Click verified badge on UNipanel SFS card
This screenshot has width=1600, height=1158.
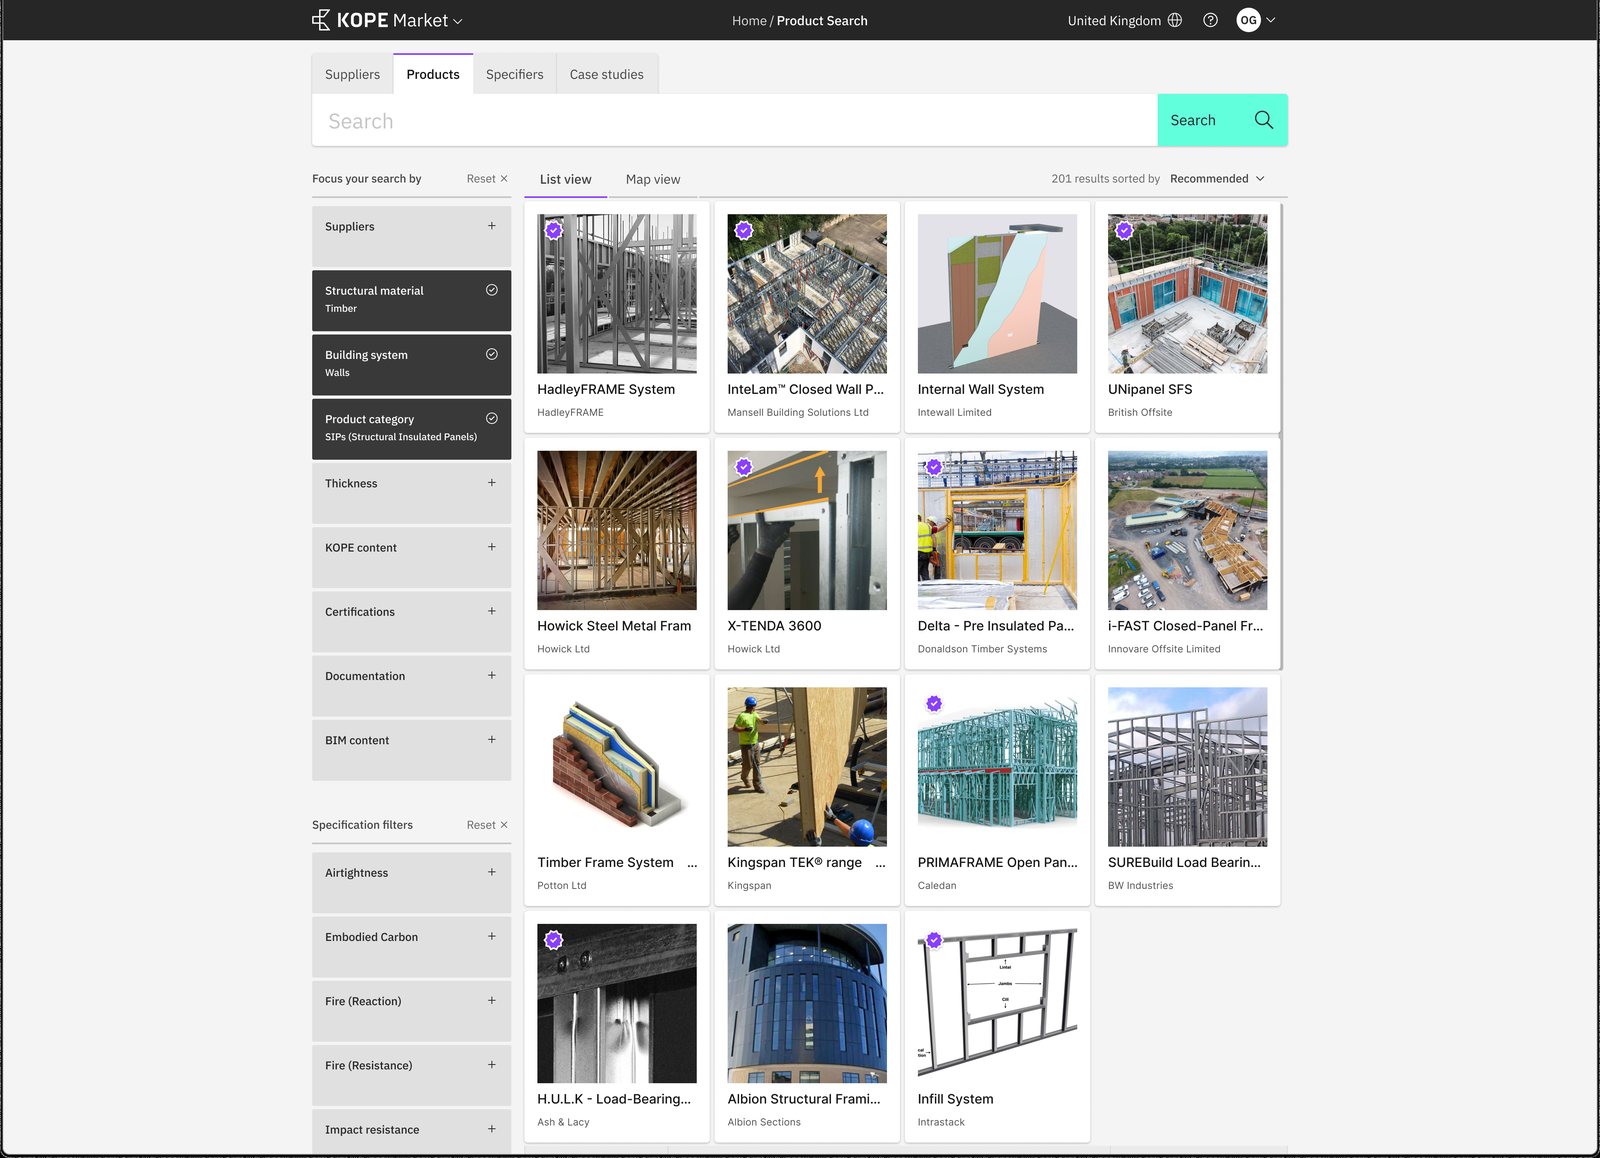pos(1124,230)
